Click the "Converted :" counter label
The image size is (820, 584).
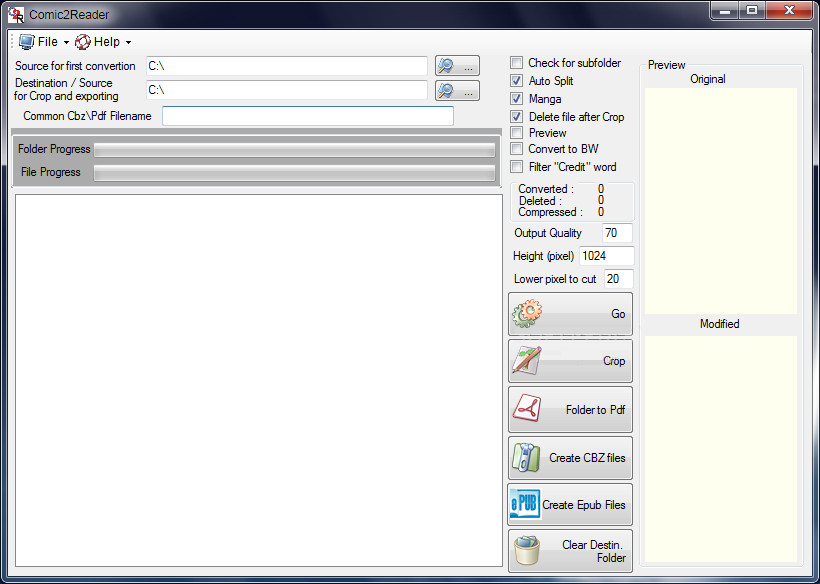[546, 189]
